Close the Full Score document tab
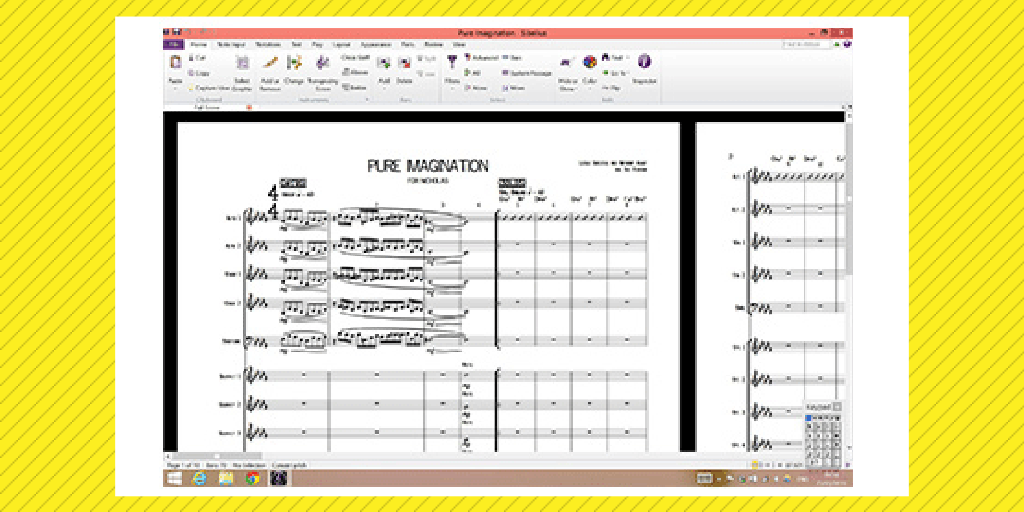1024x512 pixels. coord(248,106)
